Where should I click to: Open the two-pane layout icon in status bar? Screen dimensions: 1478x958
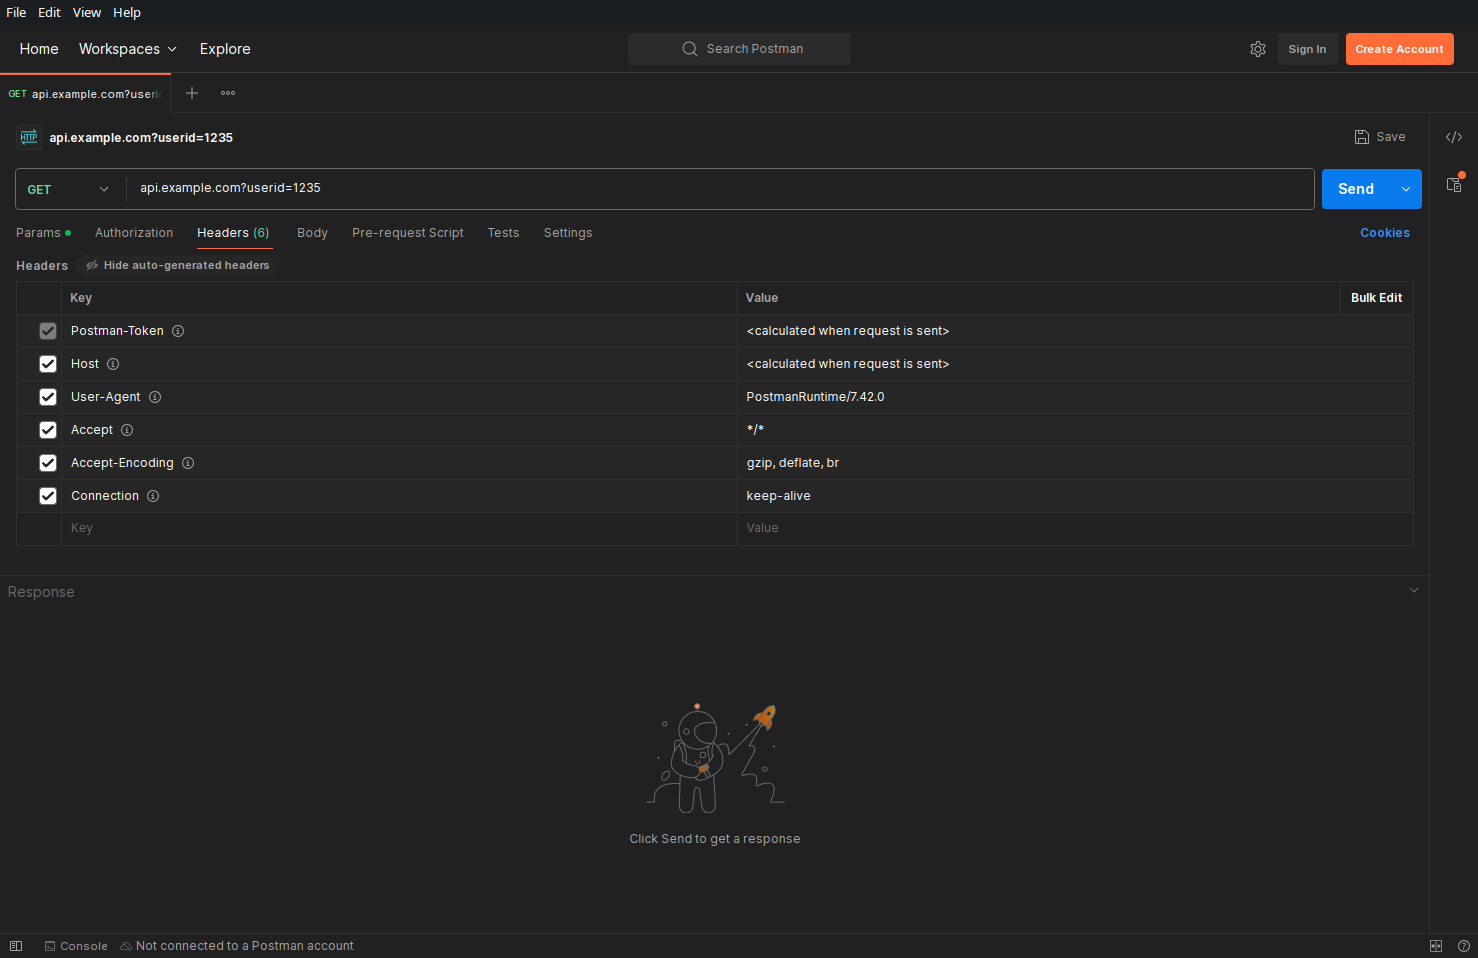coord(1436,946)
